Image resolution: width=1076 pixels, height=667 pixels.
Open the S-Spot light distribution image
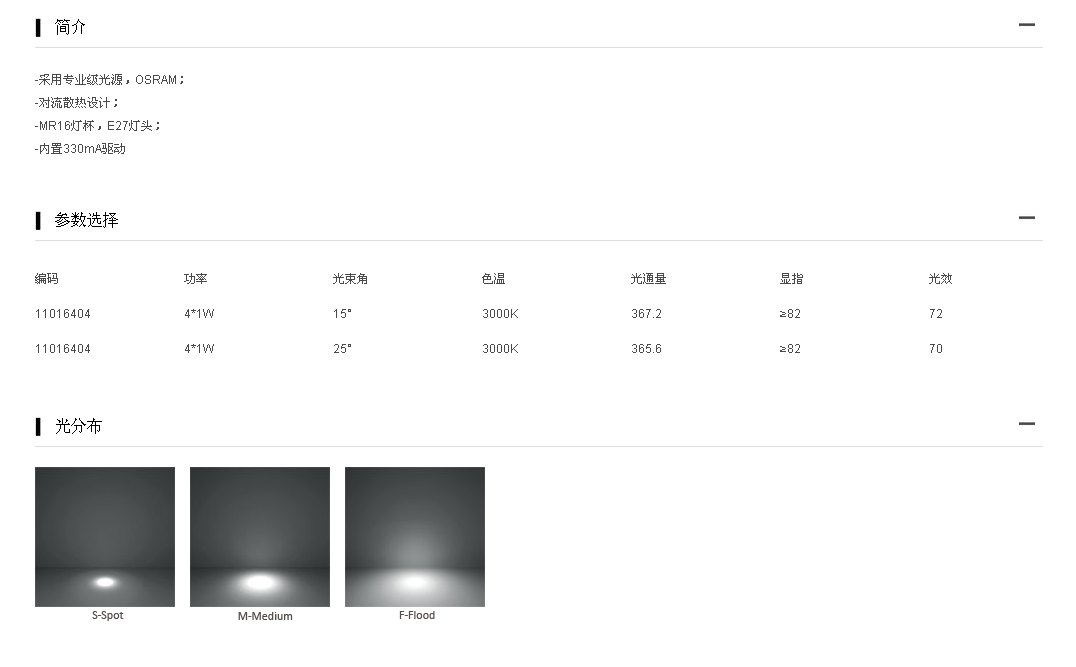pyautogui.click(x=105, y=536)
